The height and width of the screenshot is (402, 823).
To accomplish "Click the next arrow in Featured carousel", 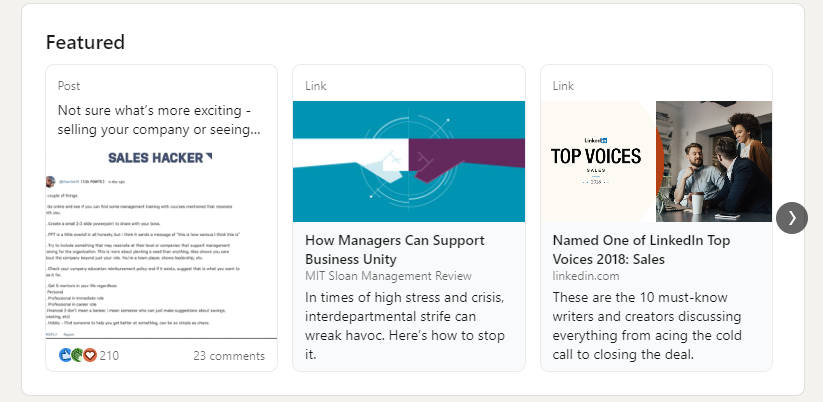I will coord(791,217).
